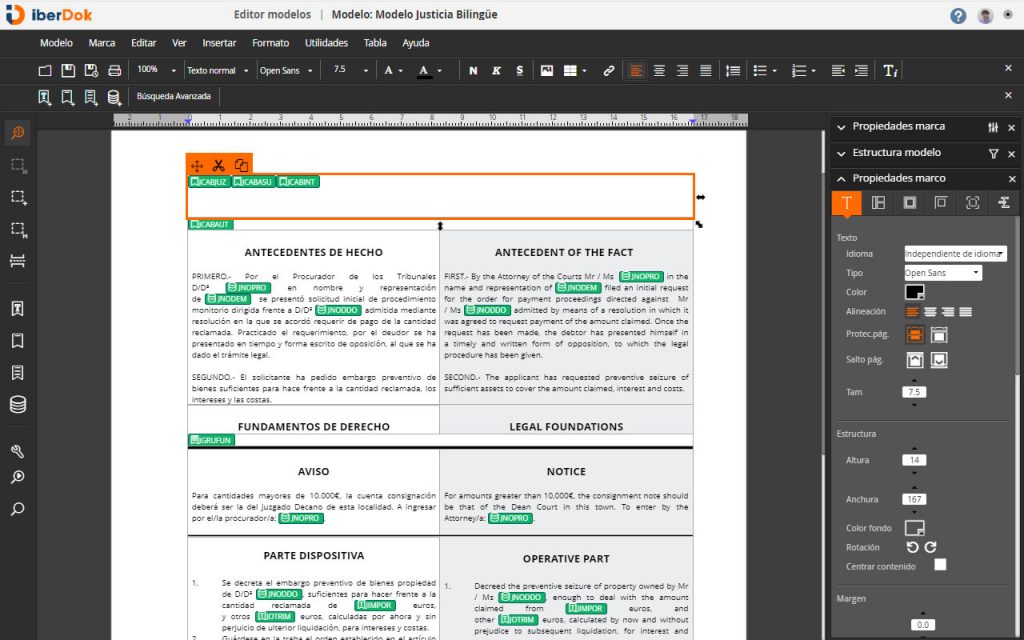
Task: Click the user avatar in header
Action: 985,16
